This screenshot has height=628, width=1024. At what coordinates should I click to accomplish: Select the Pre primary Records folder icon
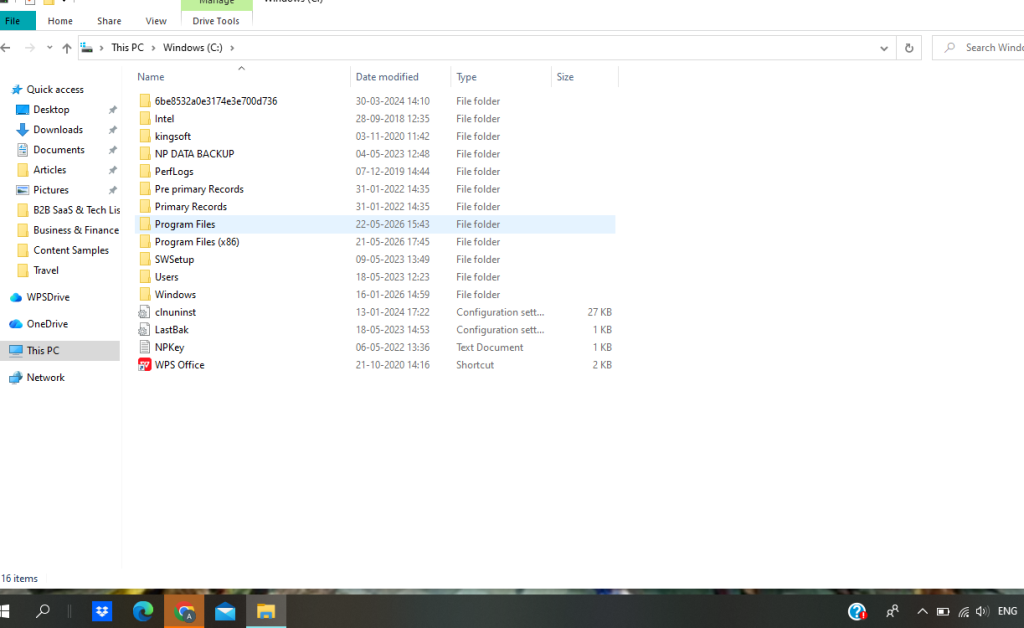click(145, 189)
